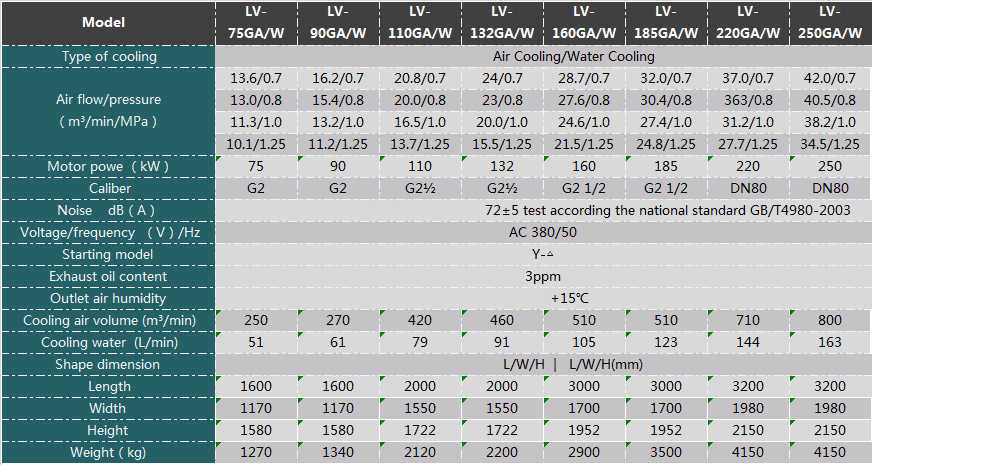This screenshot has width=1000, height=465.
Task: Click the cooling water value 105
Action: [x=584, y=343]
